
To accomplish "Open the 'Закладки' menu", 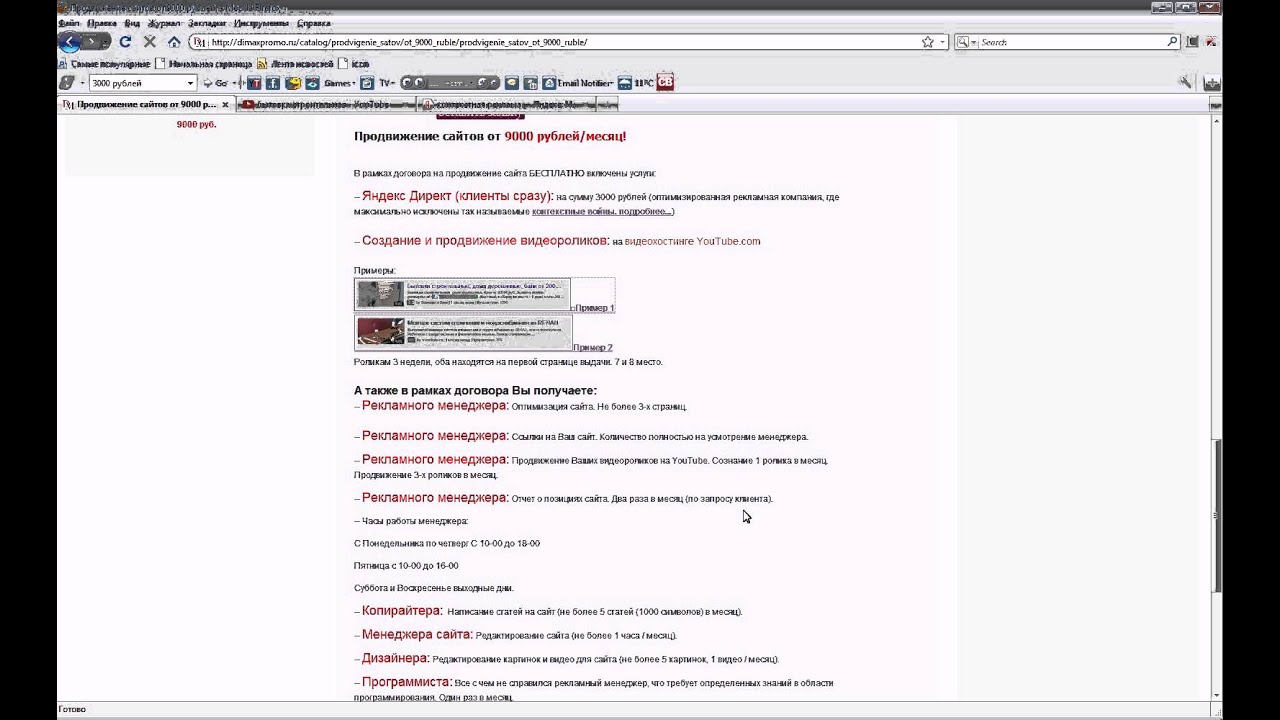I will point(207,23).
